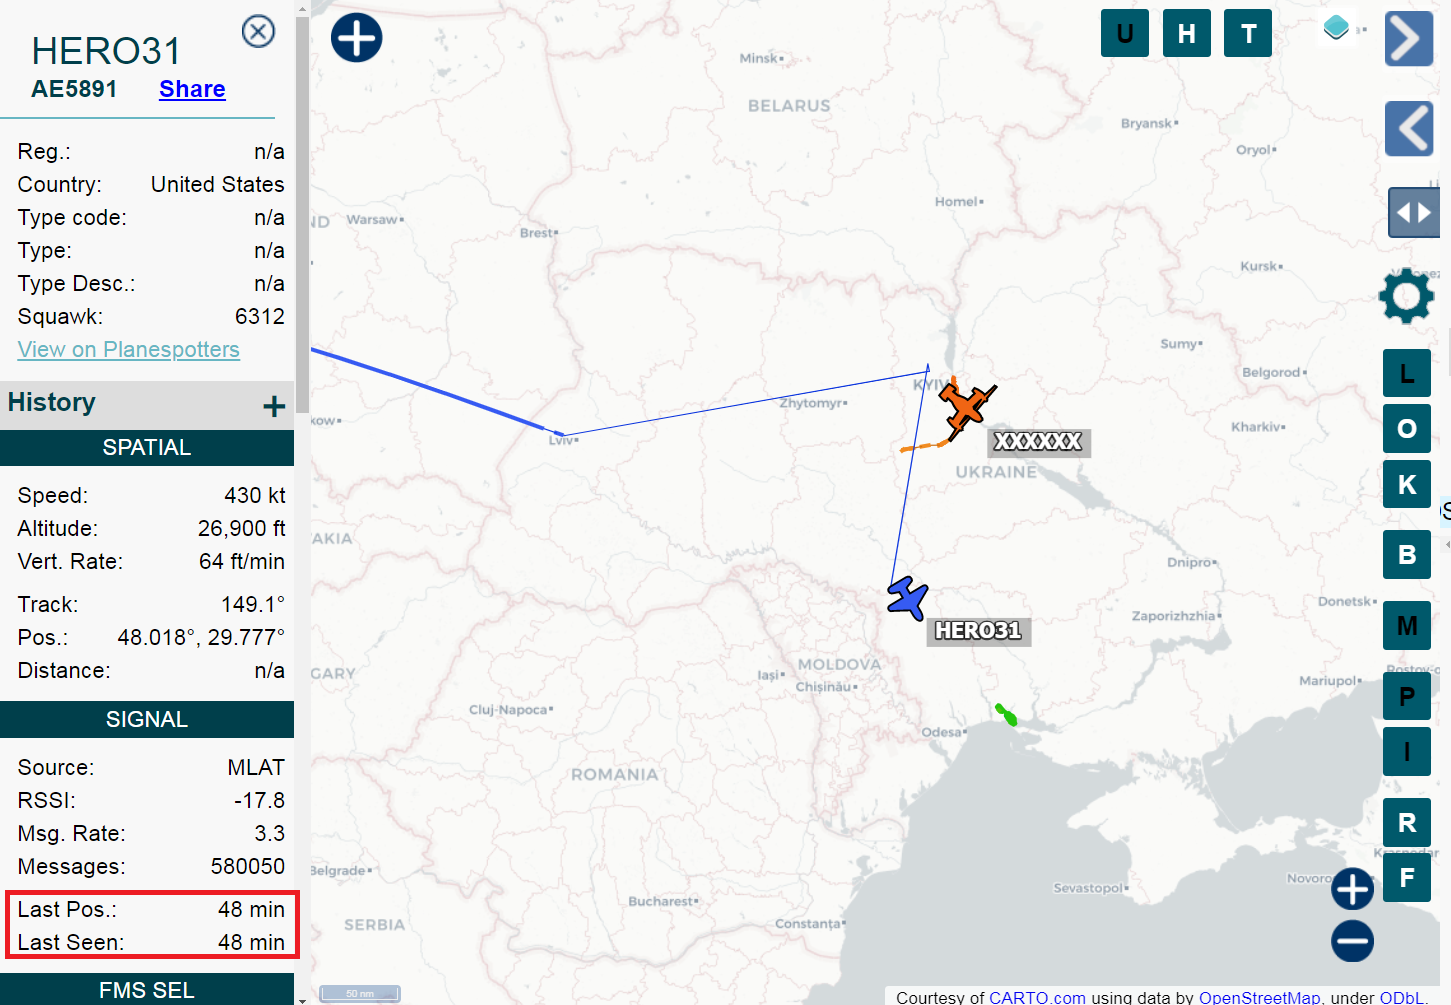
Task: Open OpenStreetMap attribution link
Action: click(1259, 997)
